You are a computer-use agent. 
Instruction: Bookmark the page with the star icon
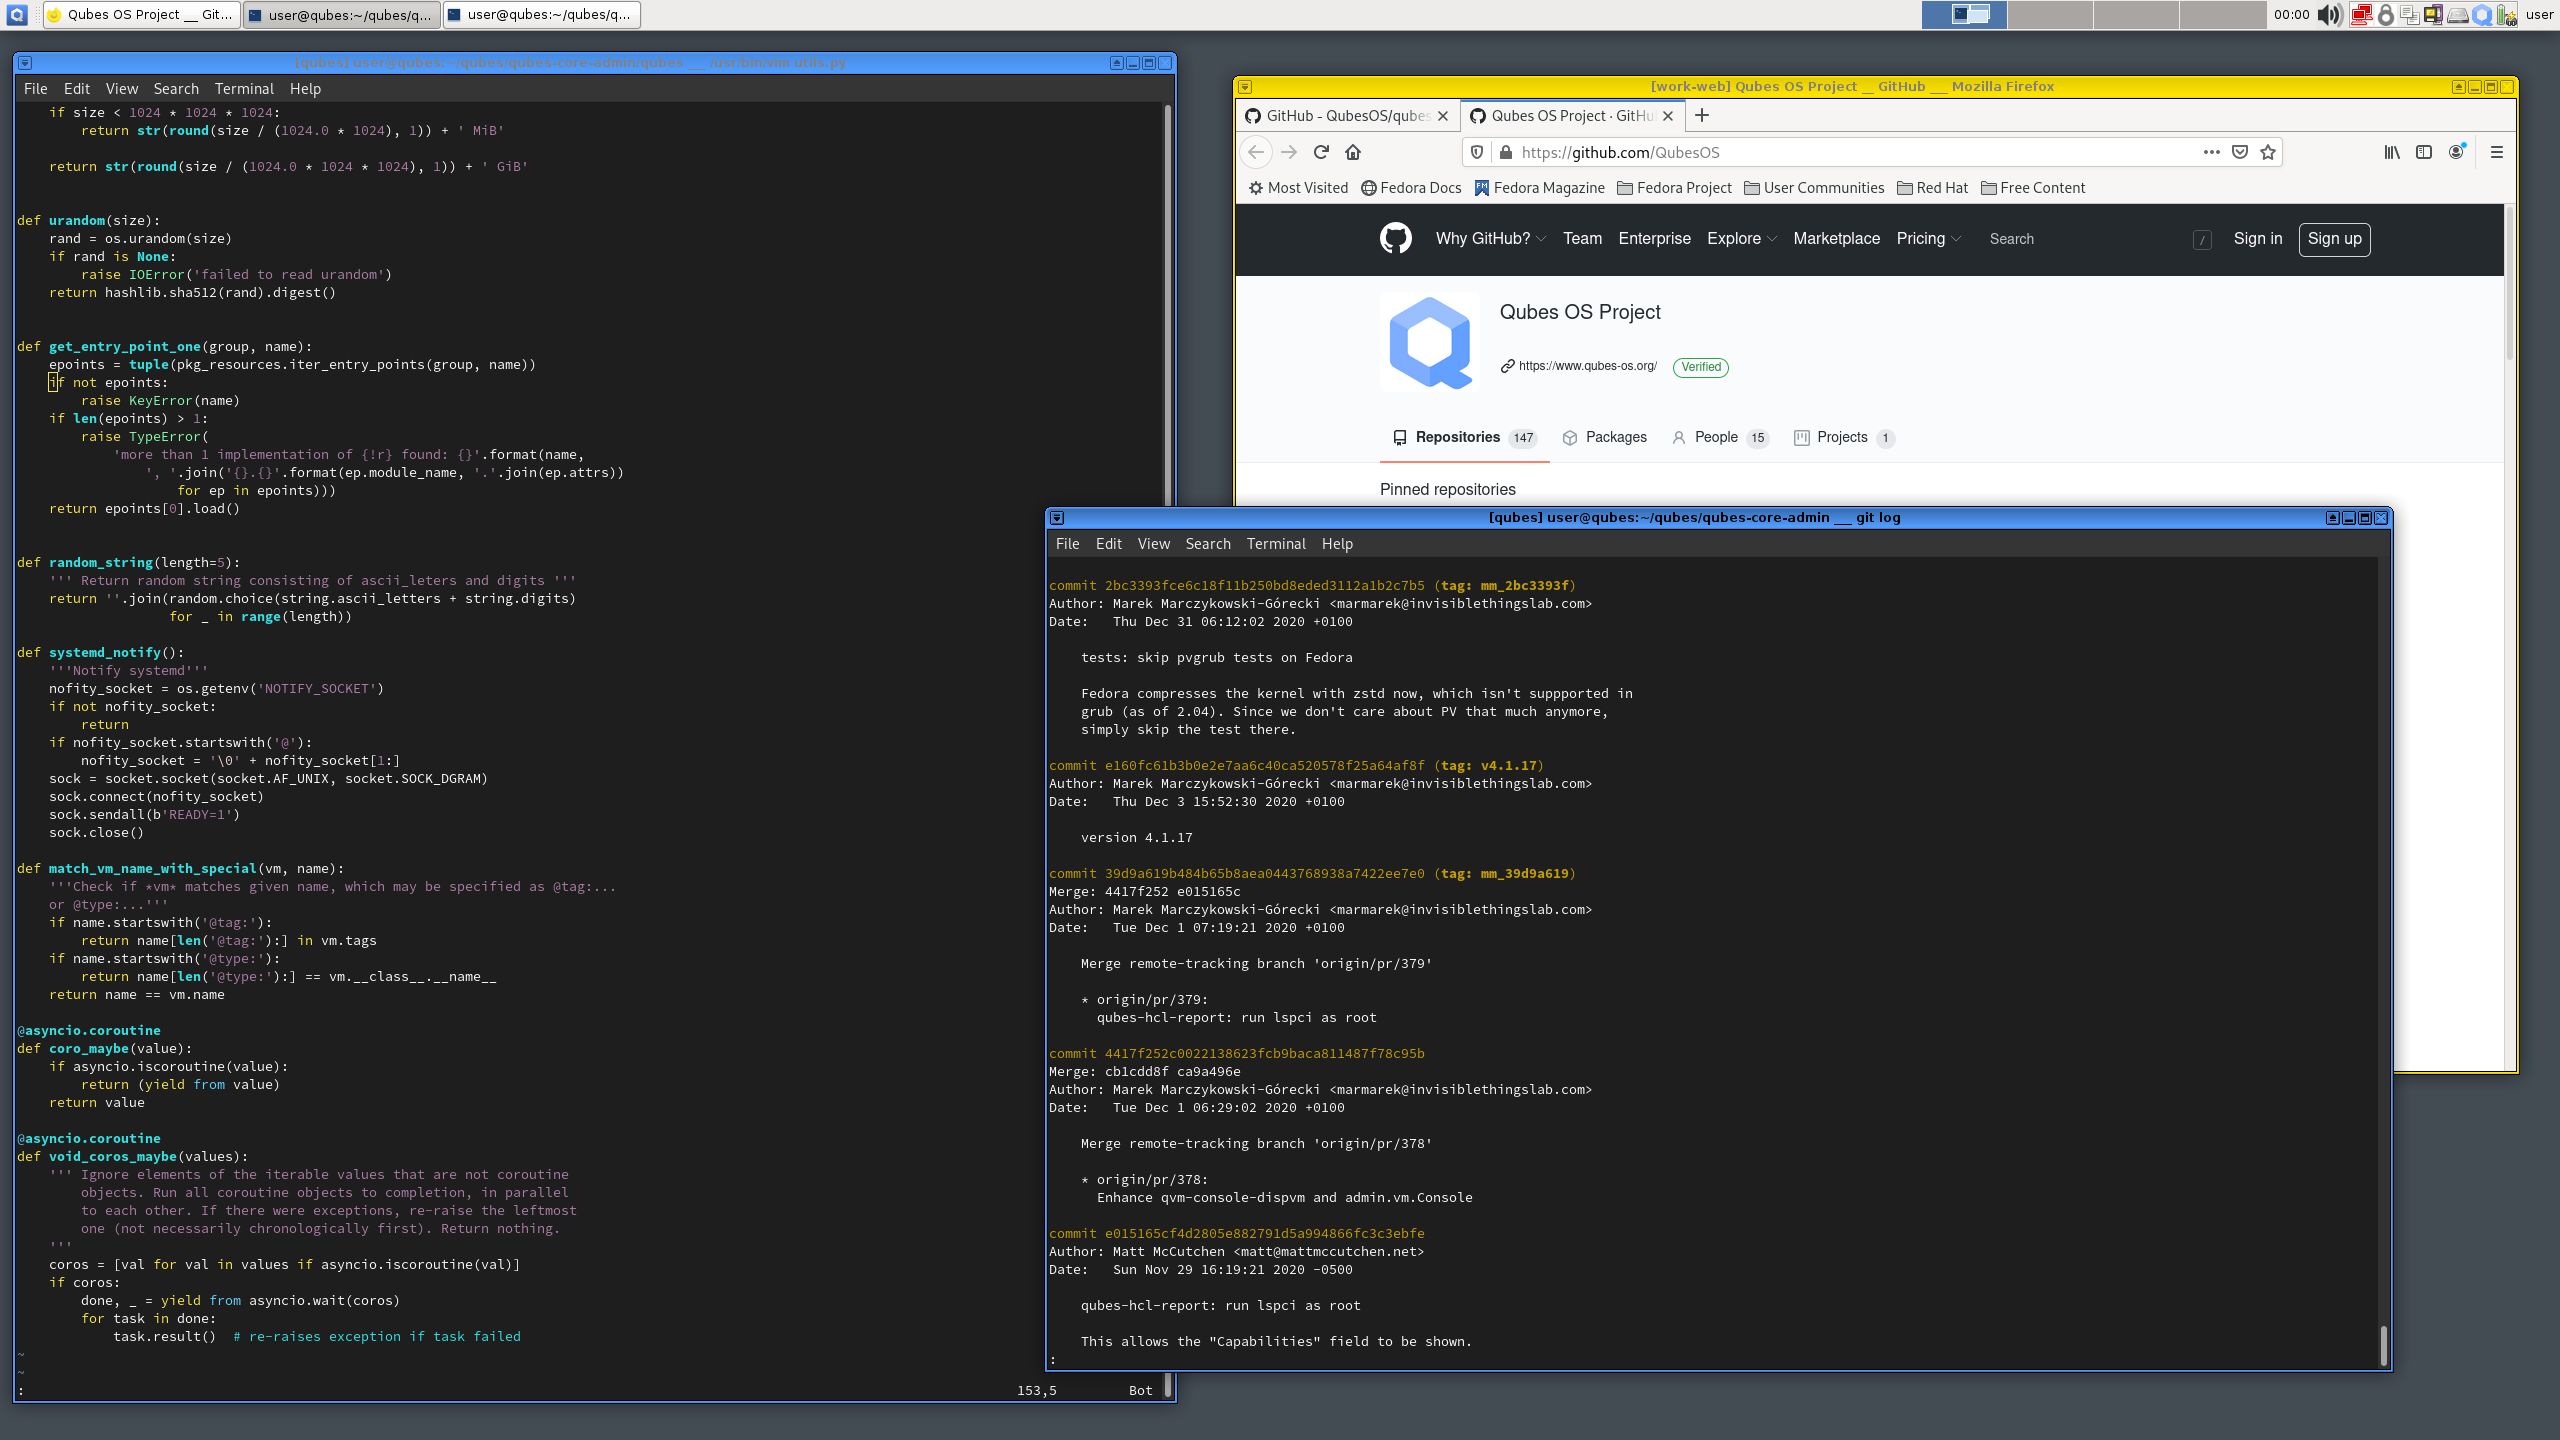coord(2267,152)
